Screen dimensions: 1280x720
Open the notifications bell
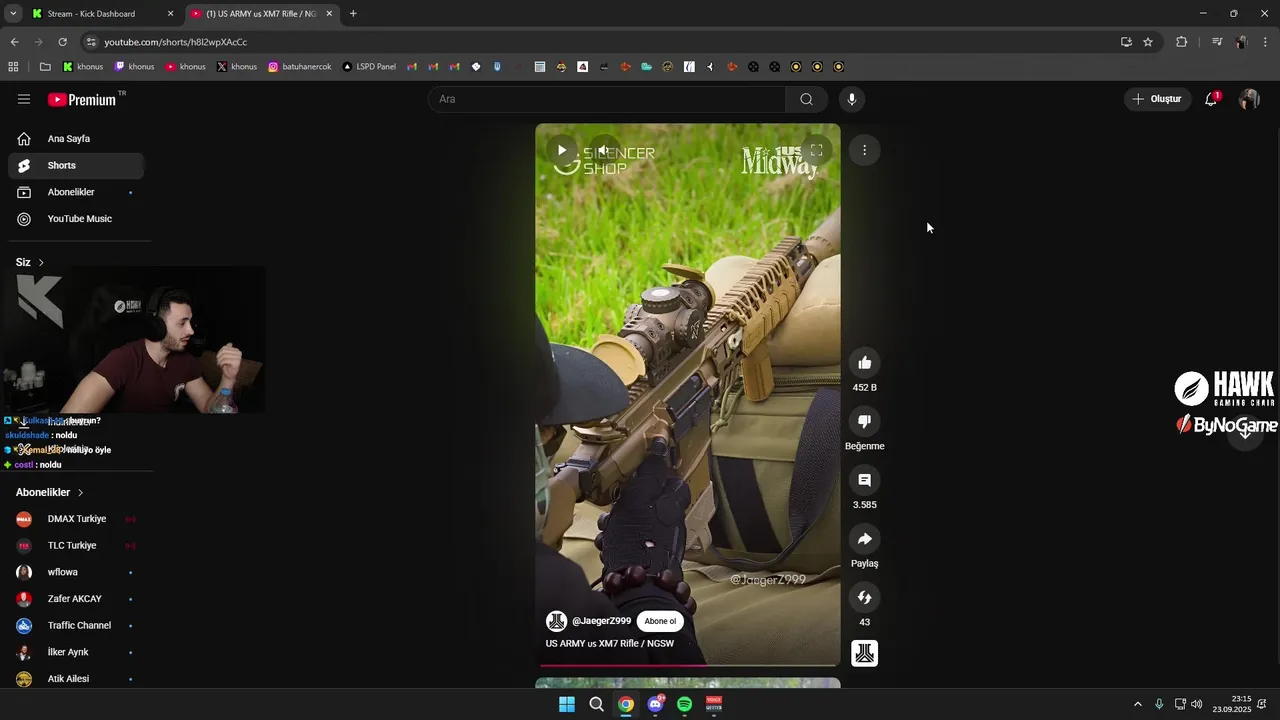point(1211,99)
